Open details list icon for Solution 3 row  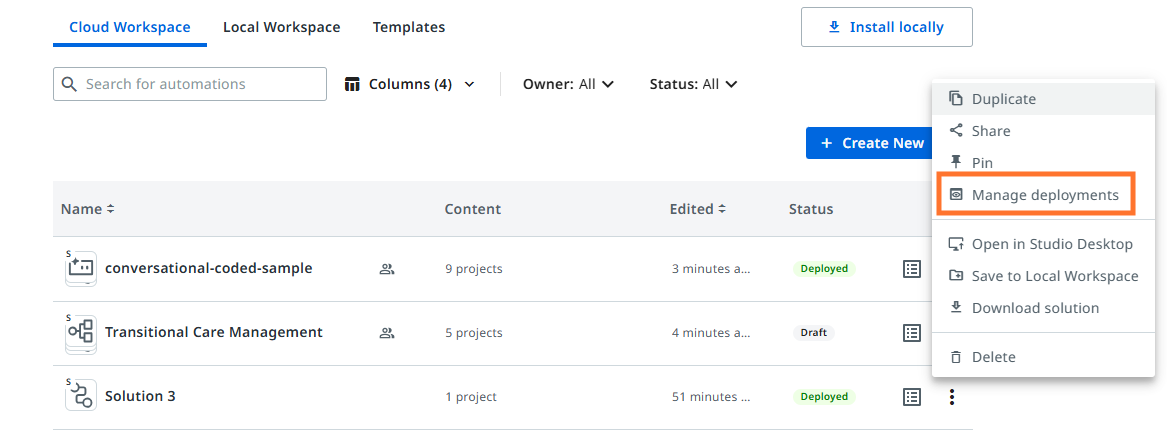click(x=912, y=397)
